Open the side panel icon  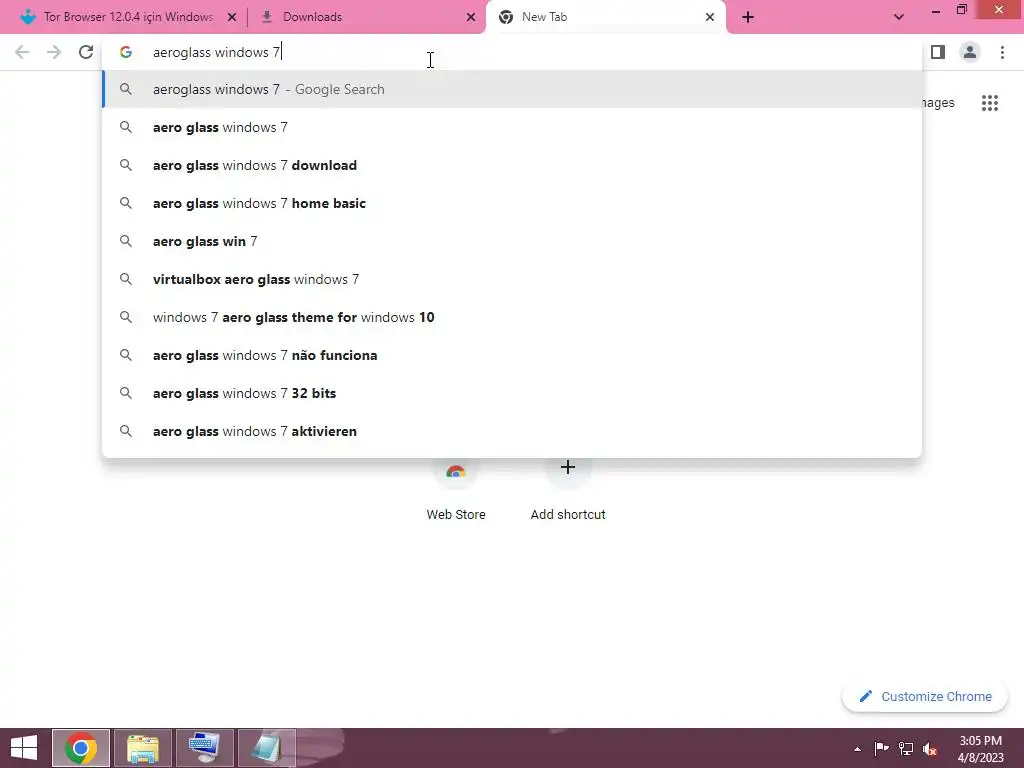pos(938,52)
